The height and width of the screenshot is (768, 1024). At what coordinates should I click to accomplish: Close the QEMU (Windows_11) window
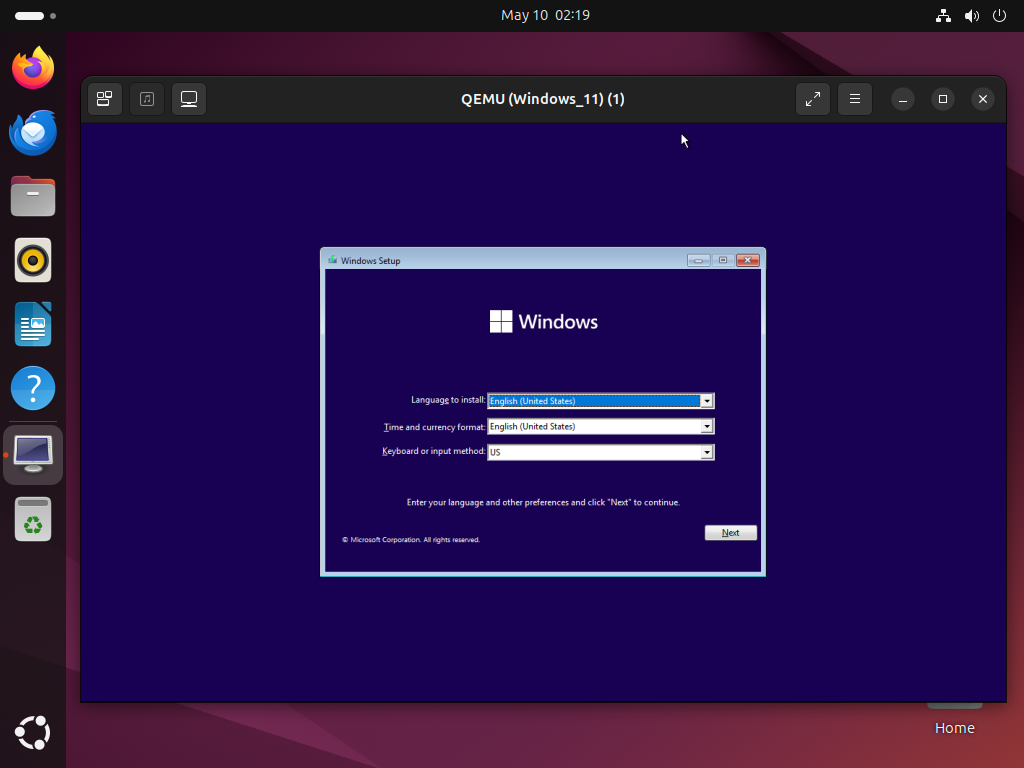(x=983, y=99)
